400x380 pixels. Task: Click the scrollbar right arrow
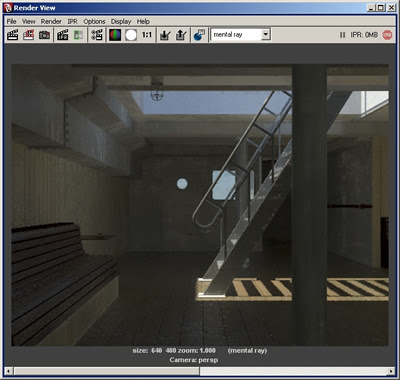392,371
